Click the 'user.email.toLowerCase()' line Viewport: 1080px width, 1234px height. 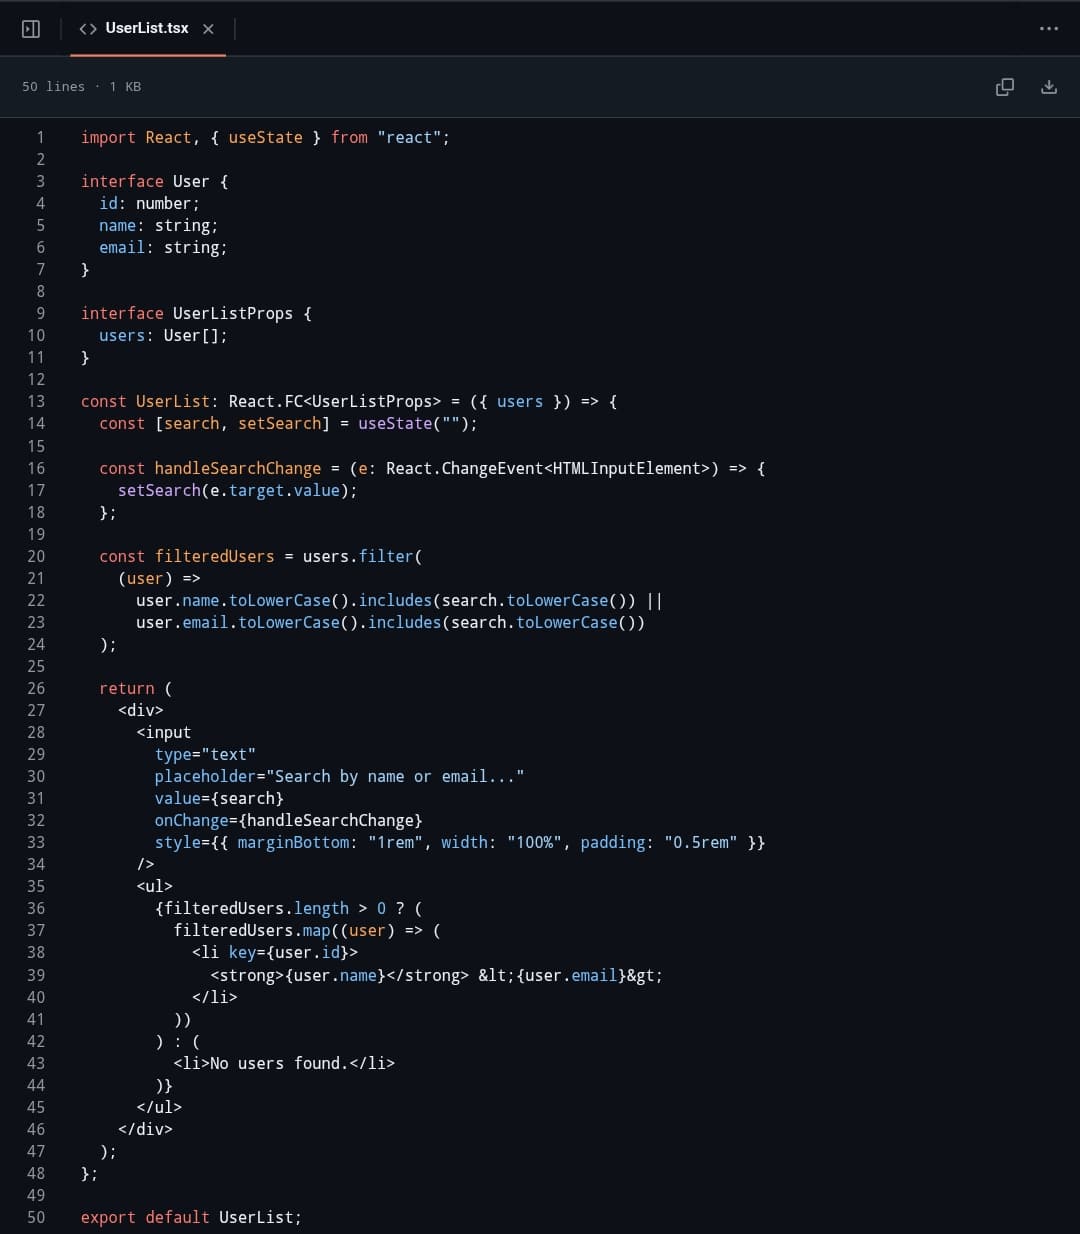pyautogui.click(x=390, y=622)
